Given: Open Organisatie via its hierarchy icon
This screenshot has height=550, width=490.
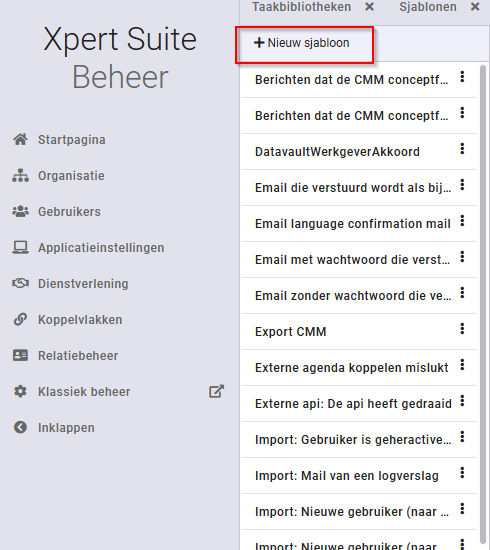Looking at the screenshot, I should (x=20, y=175).
